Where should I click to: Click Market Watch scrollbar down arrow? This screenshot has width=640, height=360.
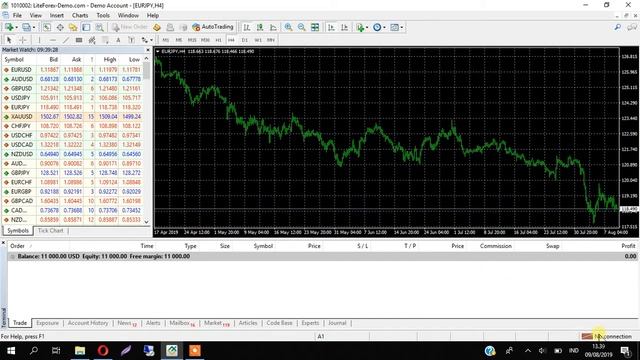[147, 222]
